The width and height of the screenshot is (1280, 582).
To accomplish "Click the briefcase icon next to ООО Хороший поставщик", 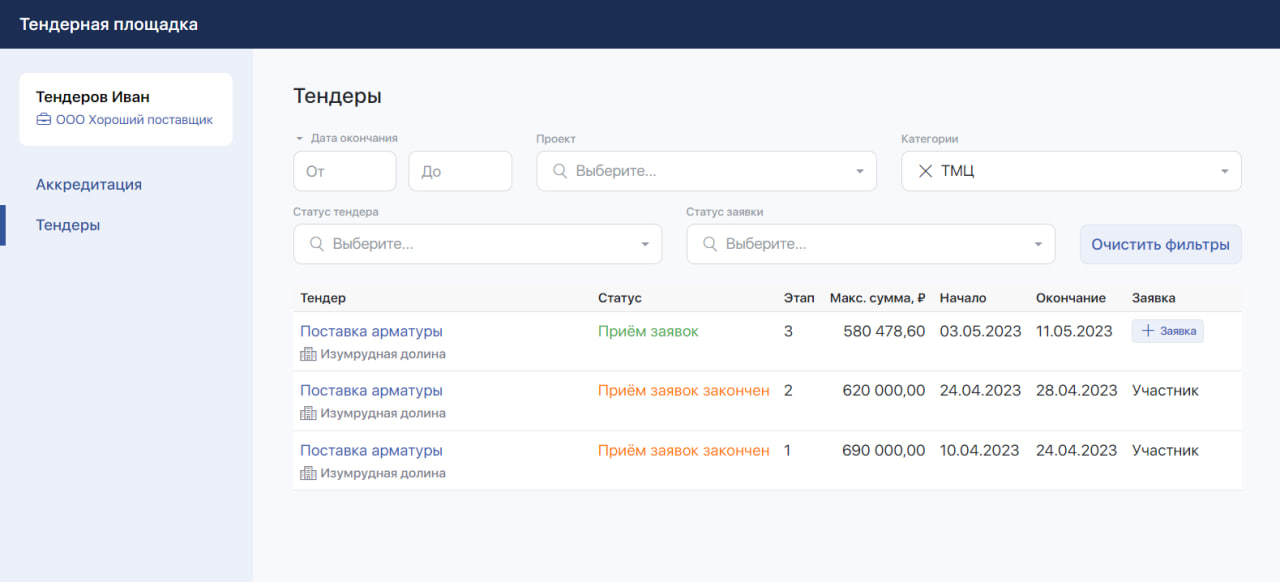I will click(43, 120).
